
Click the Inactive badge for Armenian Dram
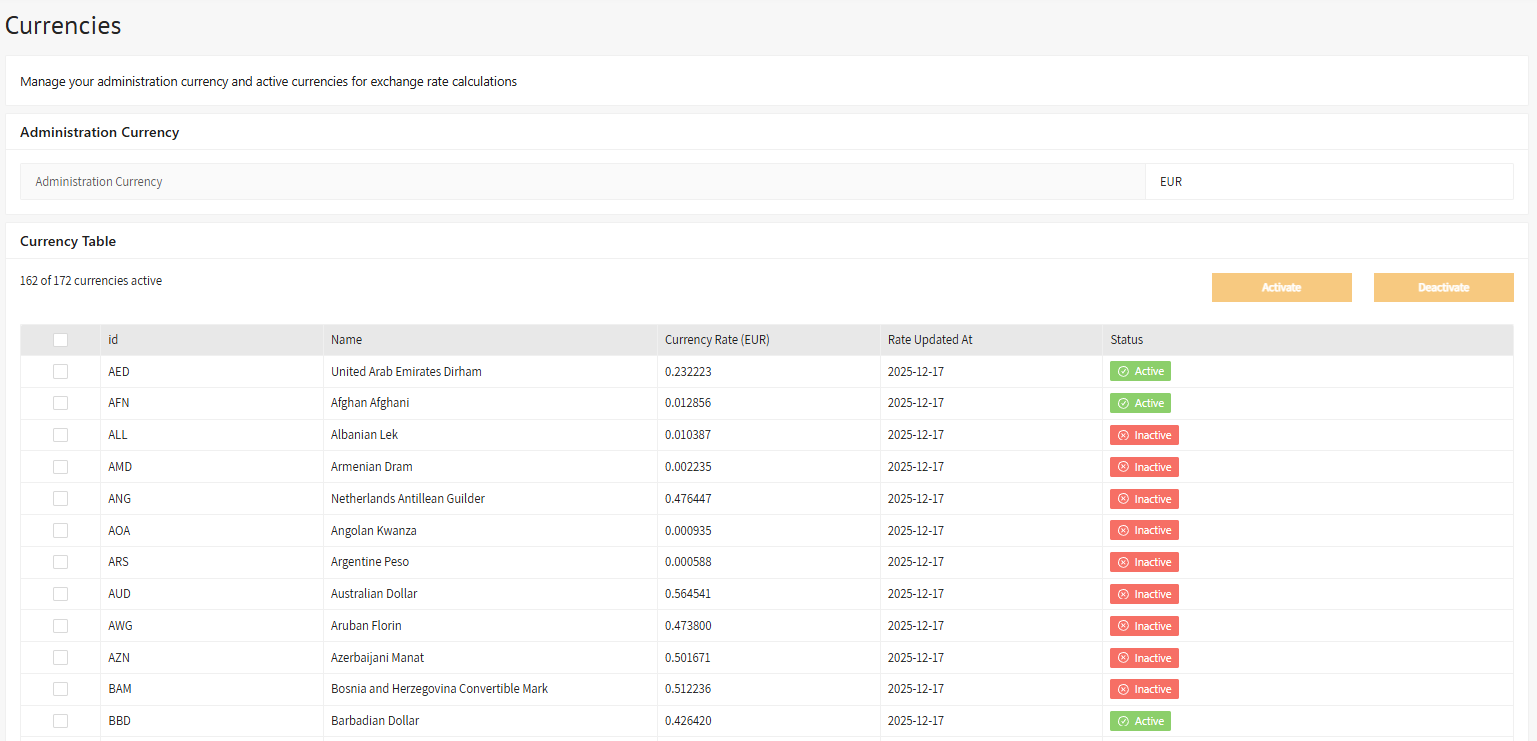[1144, 467]
